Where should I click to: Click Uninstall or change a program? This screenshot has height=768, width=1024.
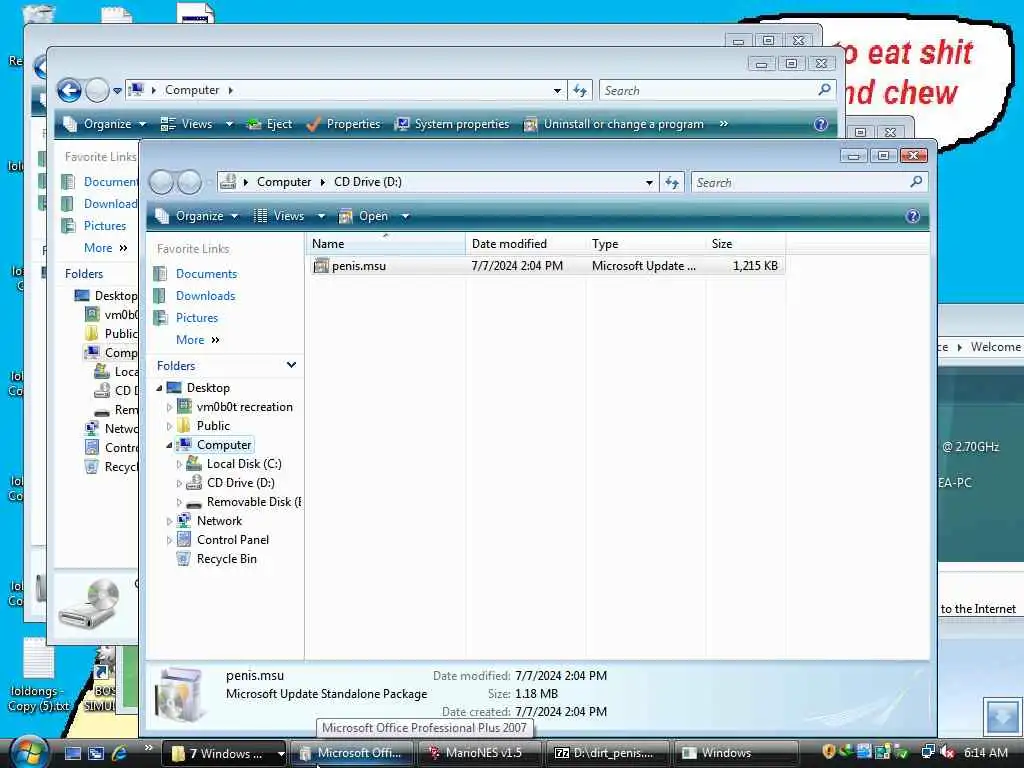(x=614, y=124)
